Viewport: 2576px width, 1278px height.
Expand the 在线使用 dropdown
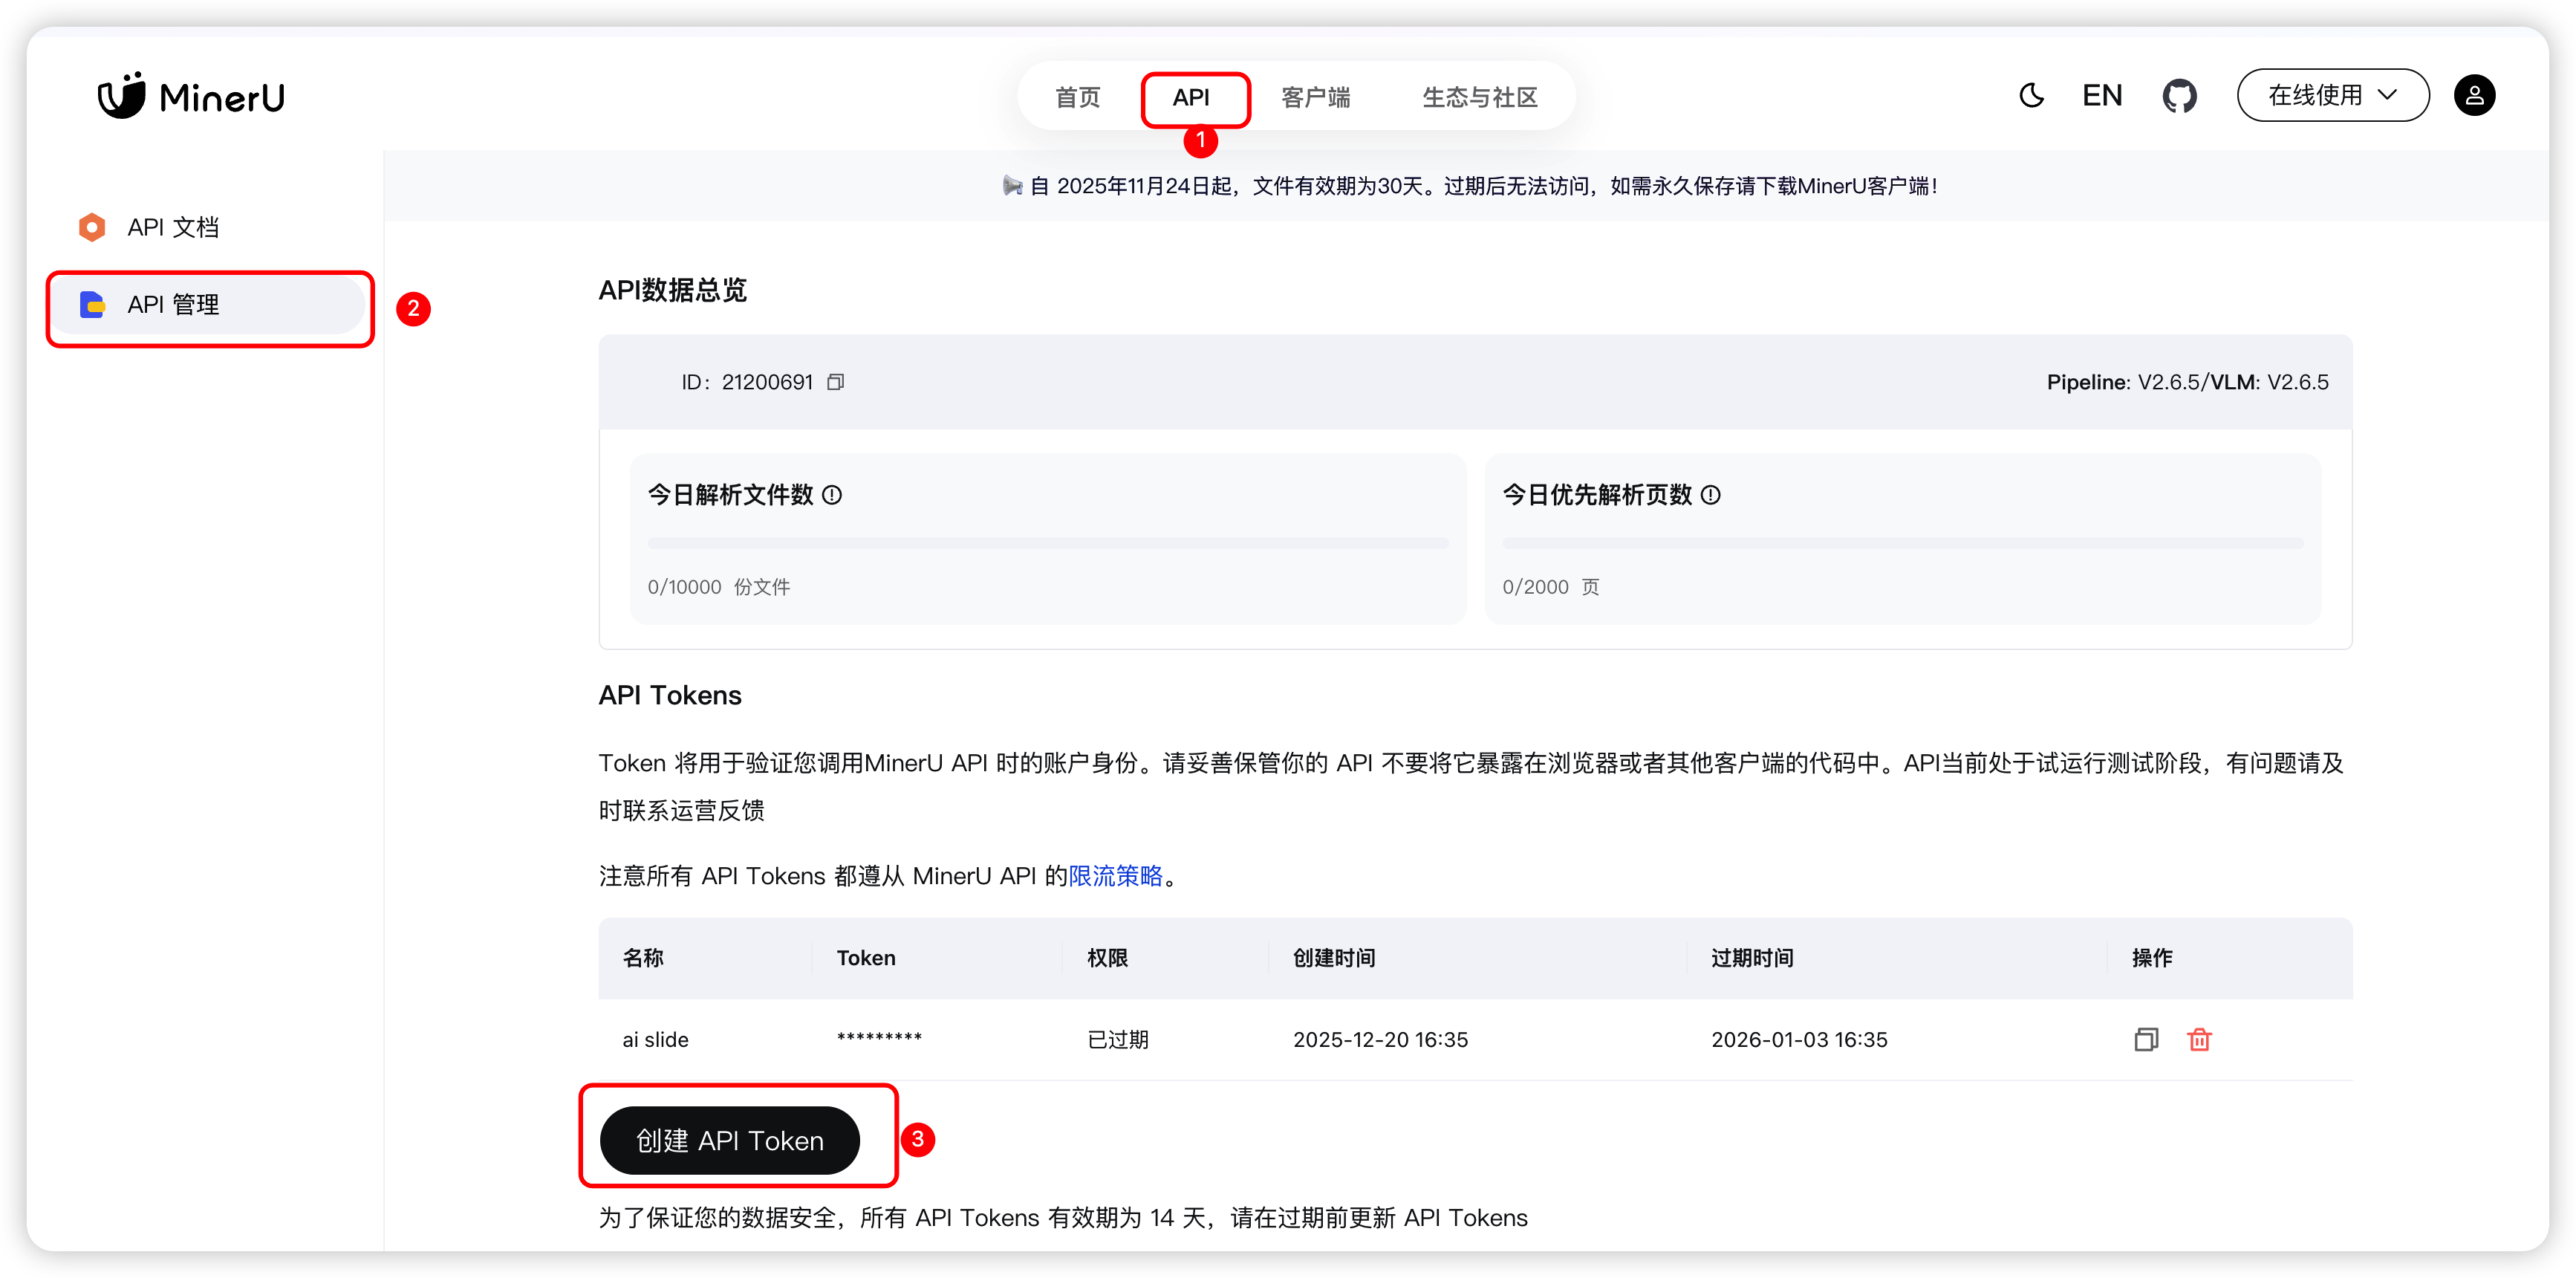[x=2332, y=96]
